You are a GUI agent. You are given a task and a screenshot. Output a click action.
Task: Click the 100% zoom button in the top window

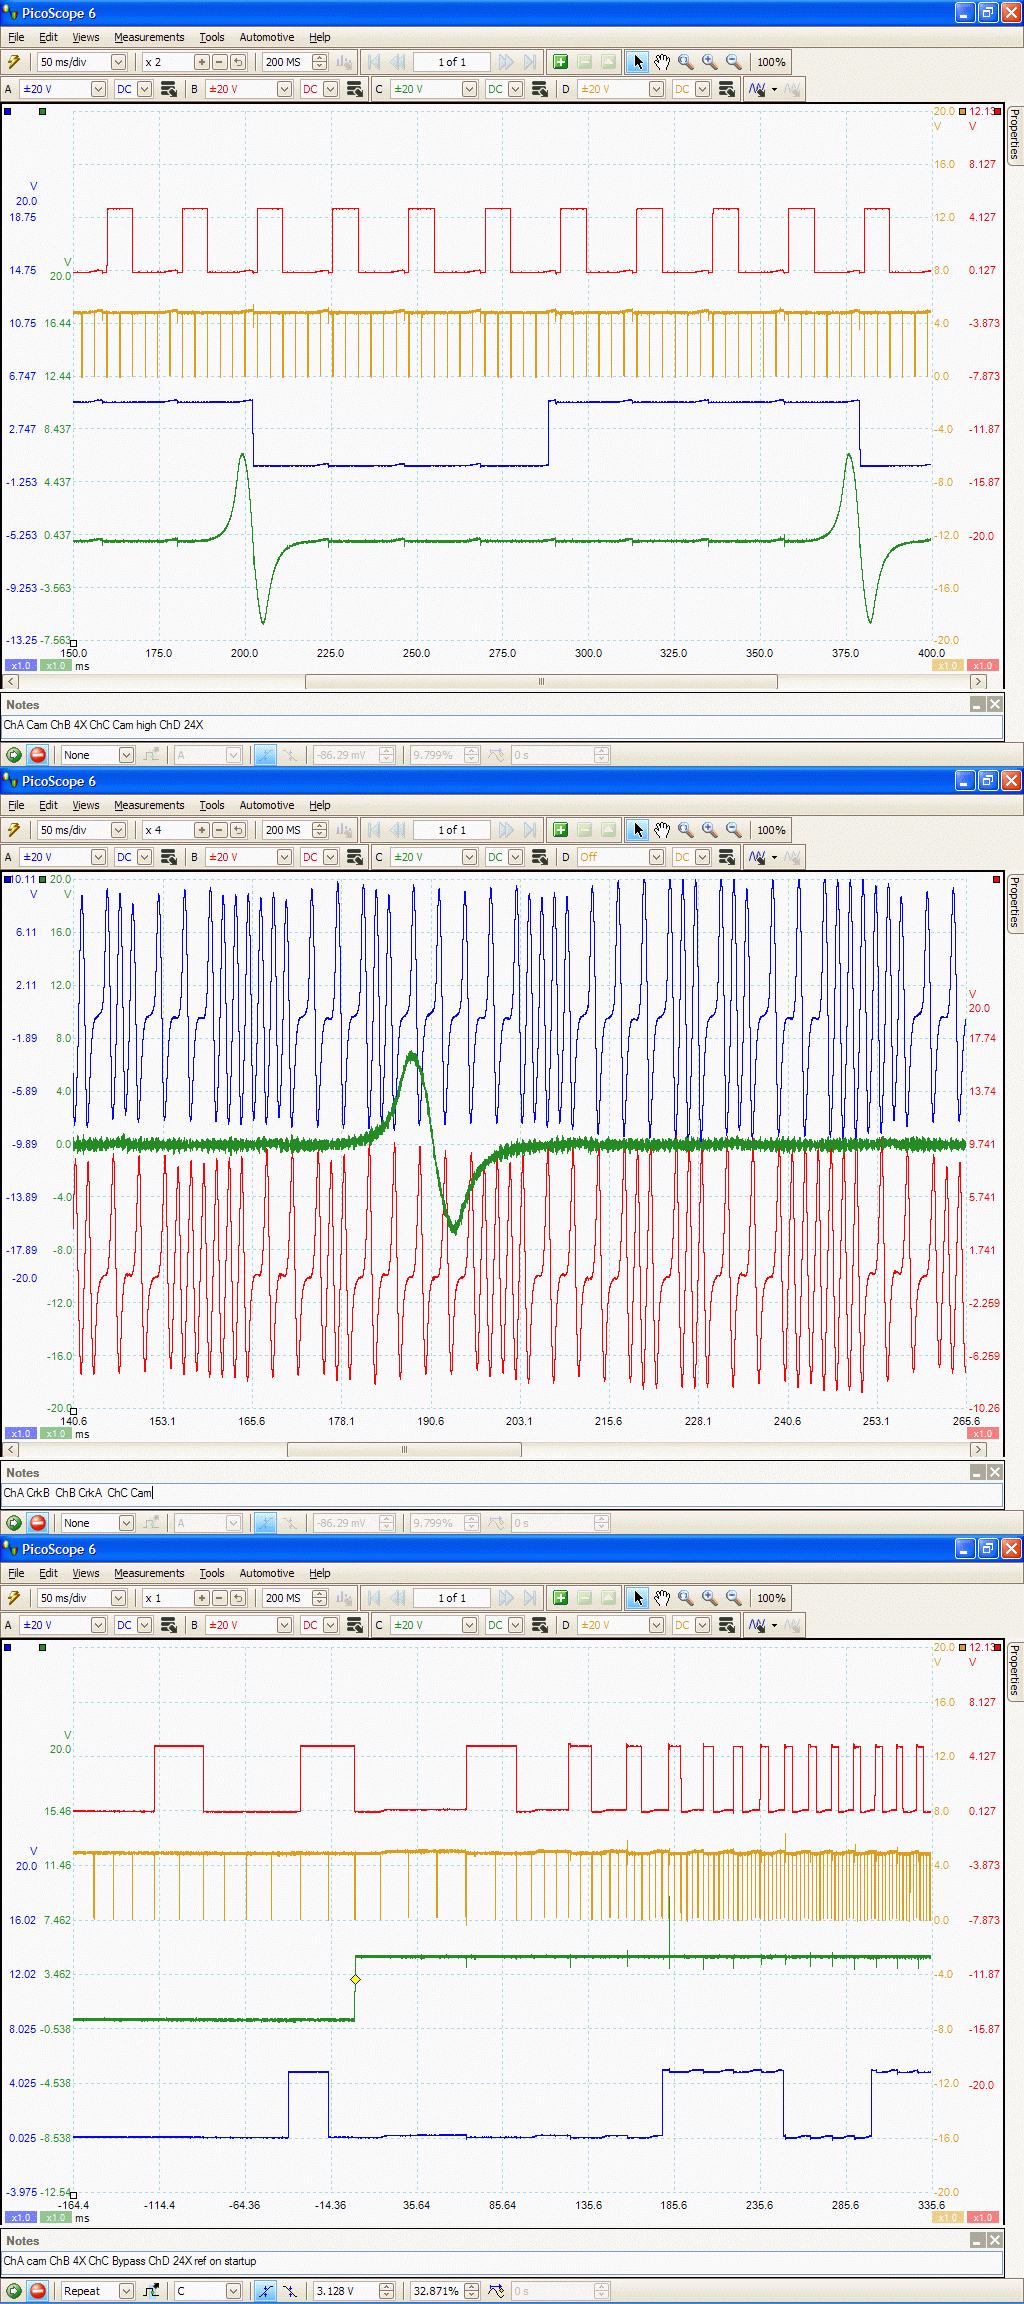[x=771, y=62]
